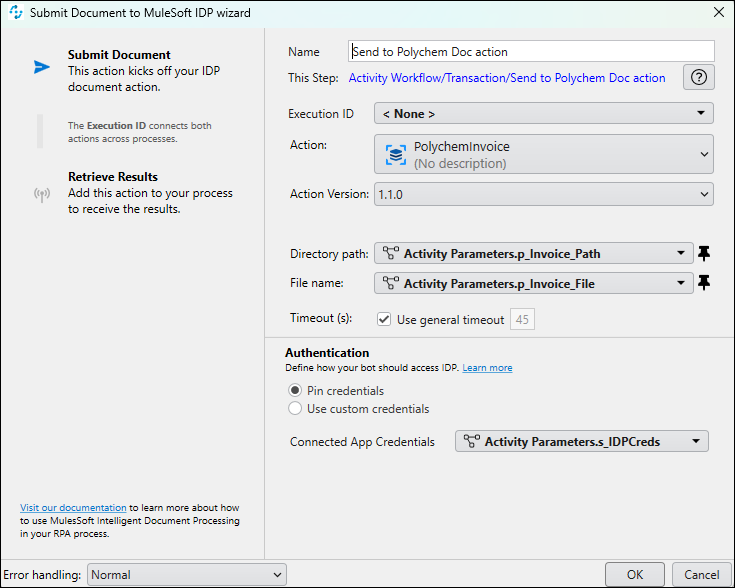Open the Visit our documentation link
Image resolution: width=735 pixels, height=588 pixels.
point(73,507)
